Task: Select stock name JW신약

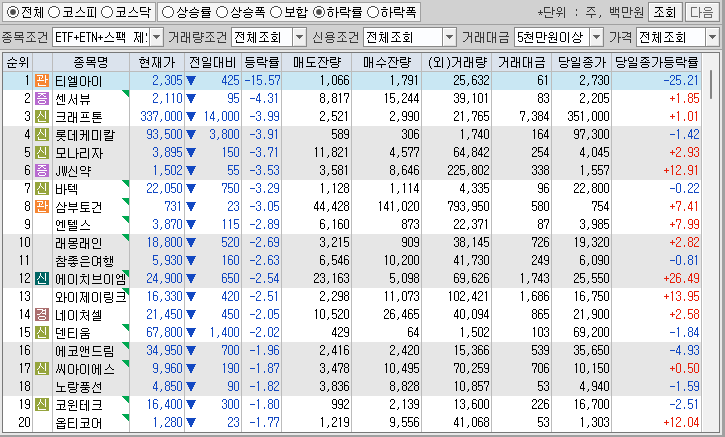Action: point(73,171)
